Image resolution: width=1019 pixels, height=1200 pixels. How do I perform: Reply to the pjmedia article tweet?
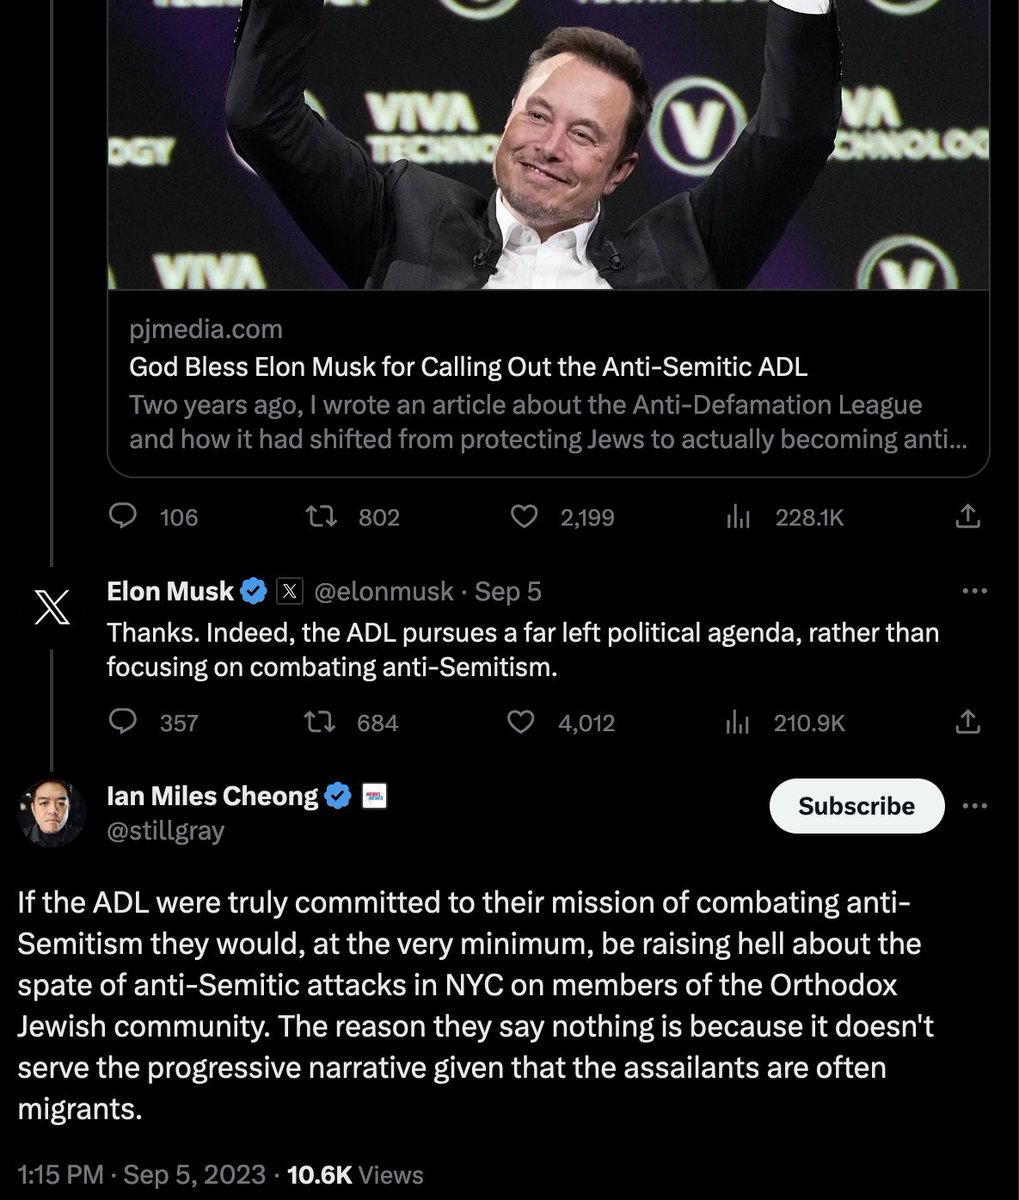click(x=122, y=516)
